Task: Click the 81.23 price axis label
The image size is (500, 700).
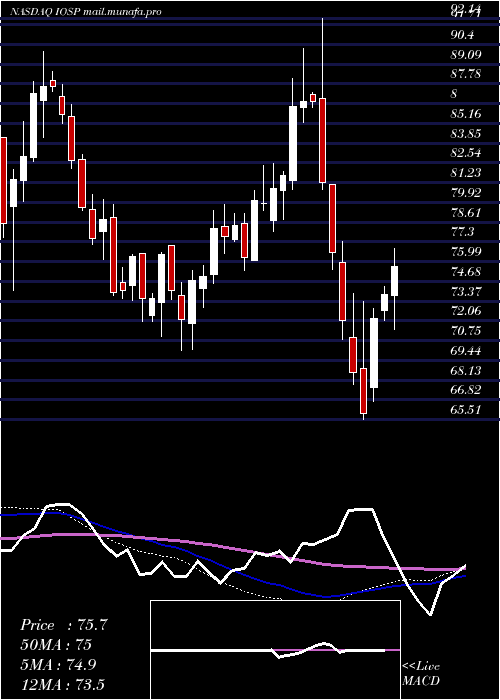Action: [x=466, y=173]
